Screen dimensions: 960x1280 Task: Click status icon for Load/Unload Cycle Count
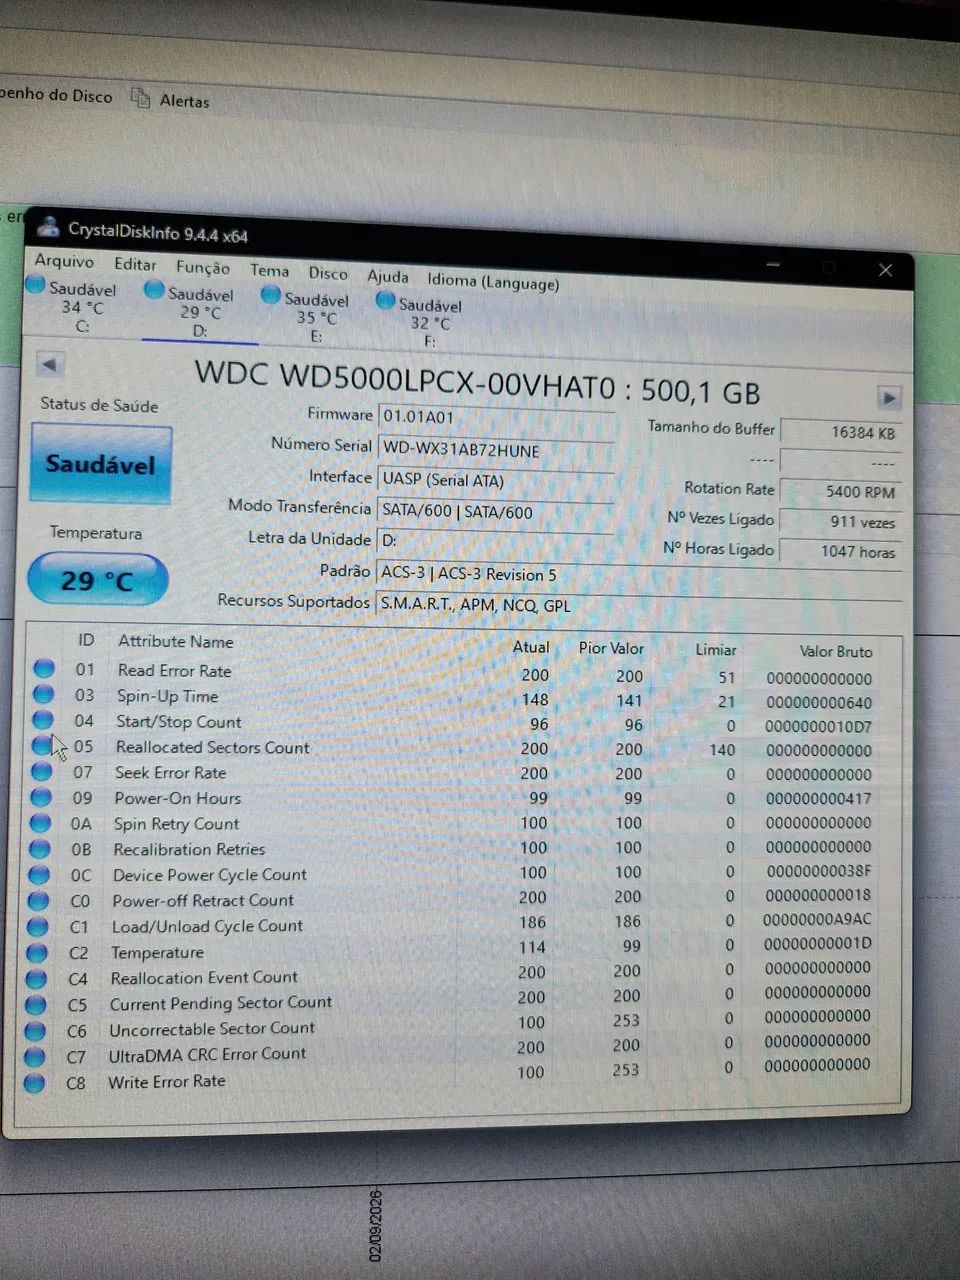38,926
